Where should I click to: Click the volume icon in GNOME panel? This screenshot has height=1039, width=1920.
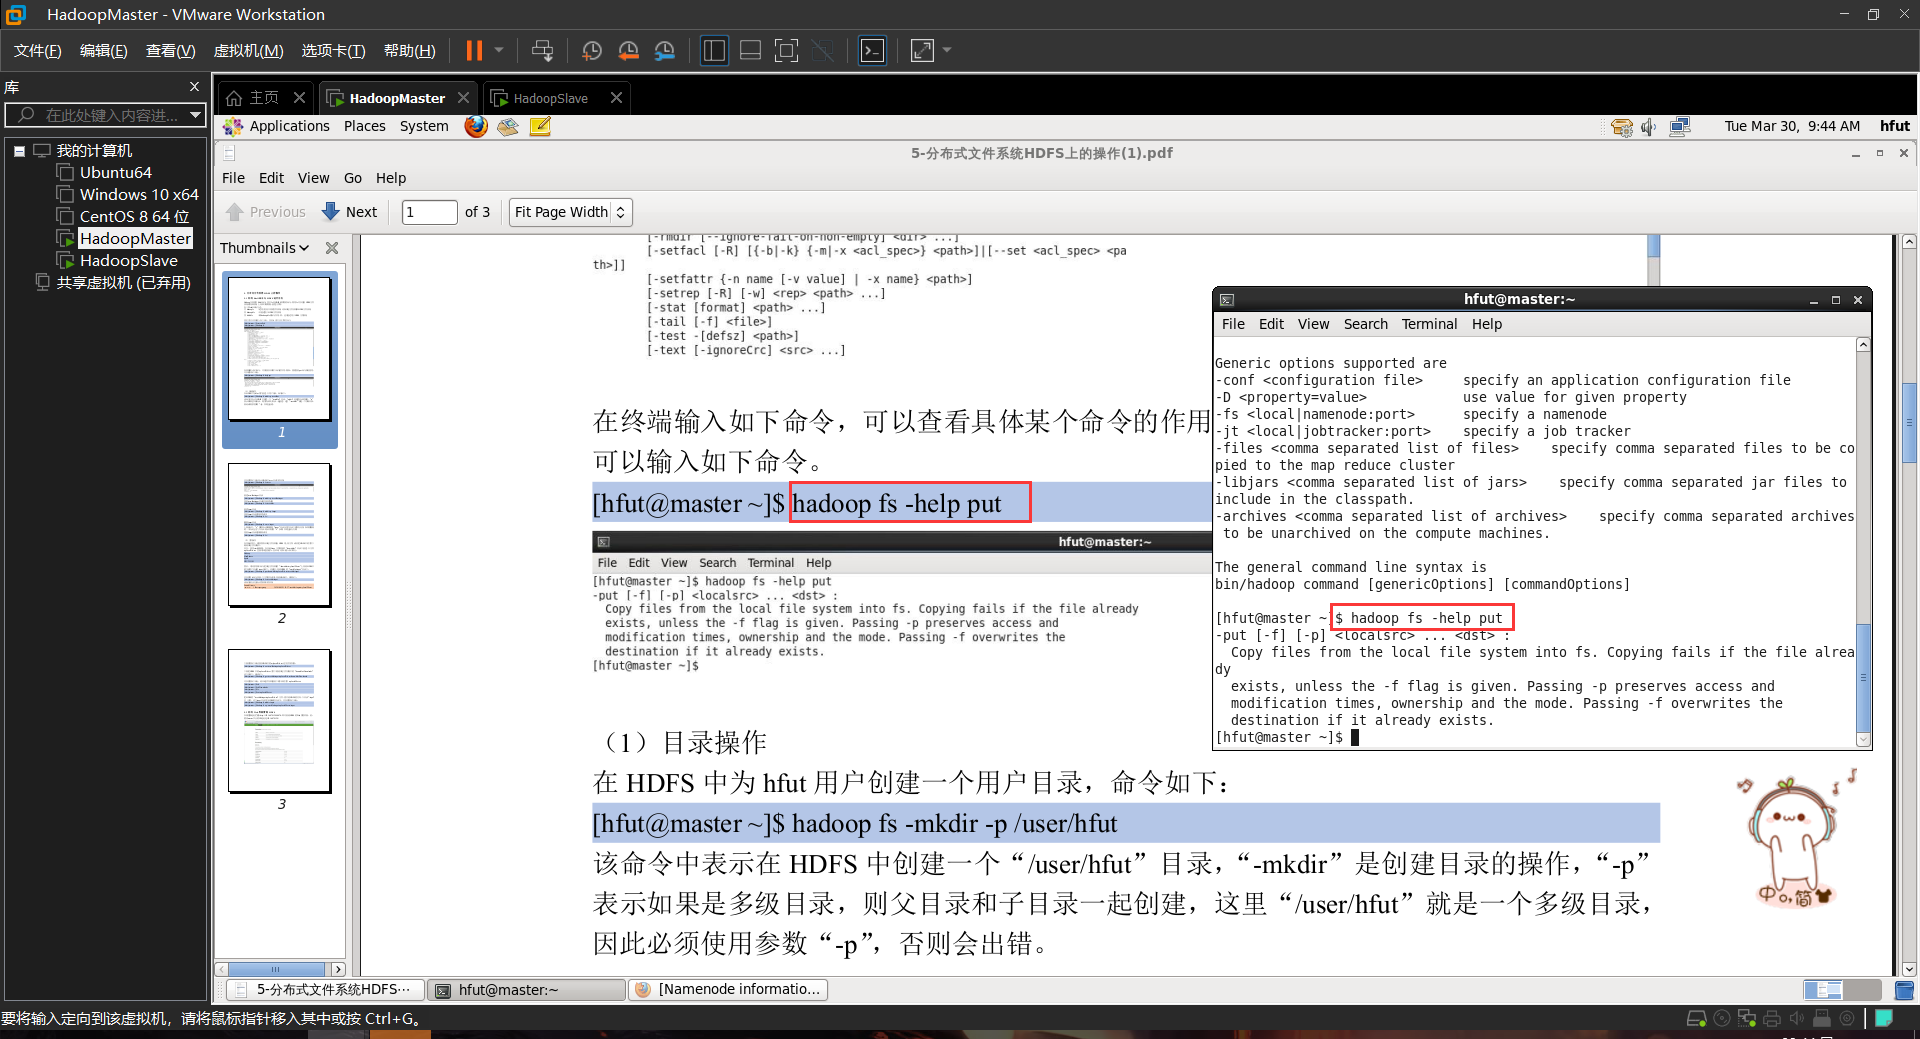pos(1648,126)
